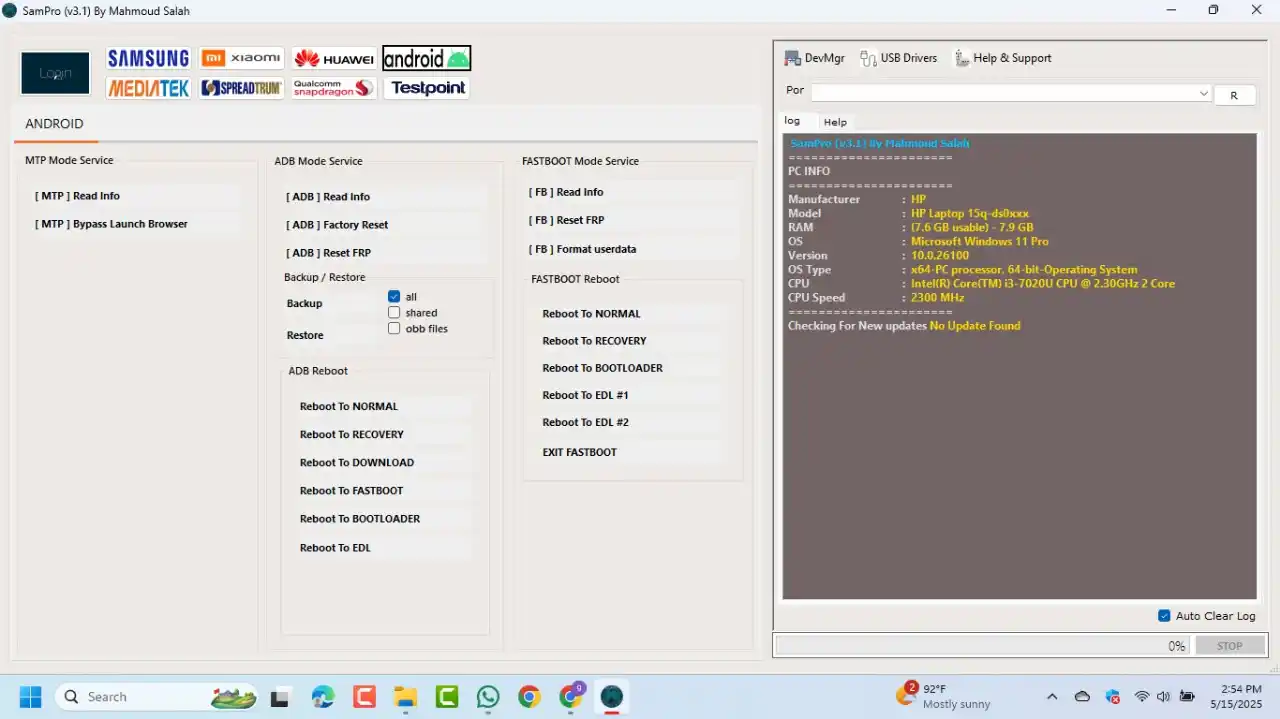The height and width of the screenshot is (719, 1280).
Task: Open the MediaTek chipset section
Action: [x=148, y=88]
